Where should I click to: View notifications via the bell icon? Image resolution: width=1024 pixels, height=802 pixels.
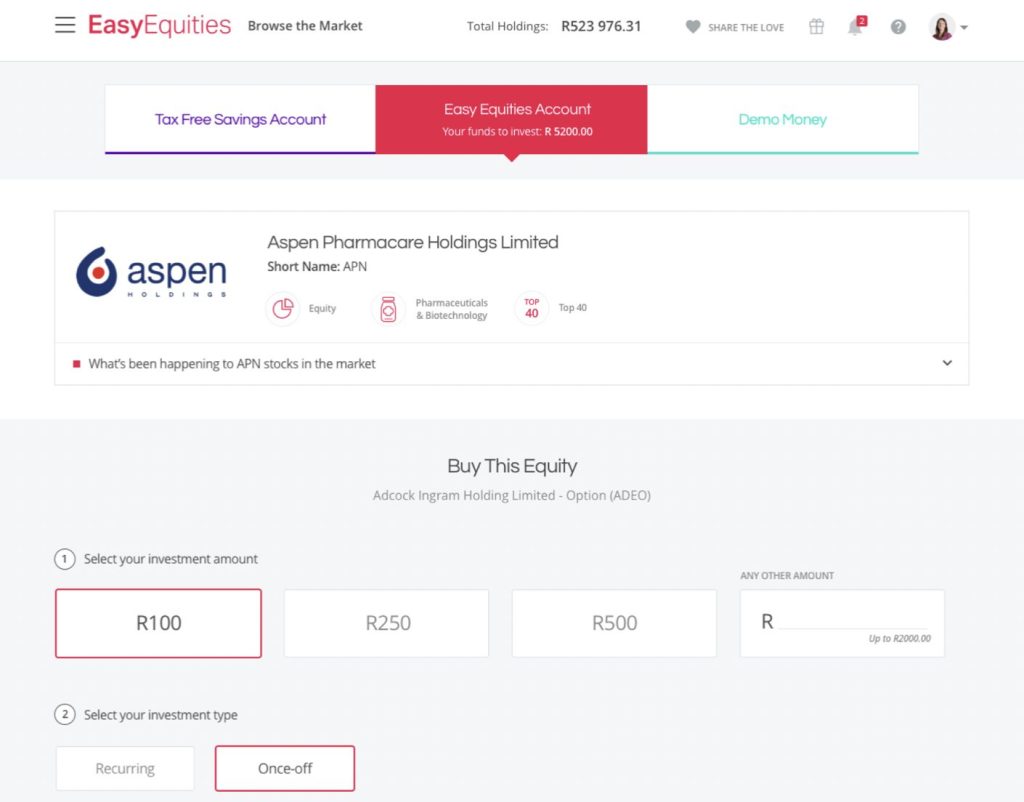point(856,26)
